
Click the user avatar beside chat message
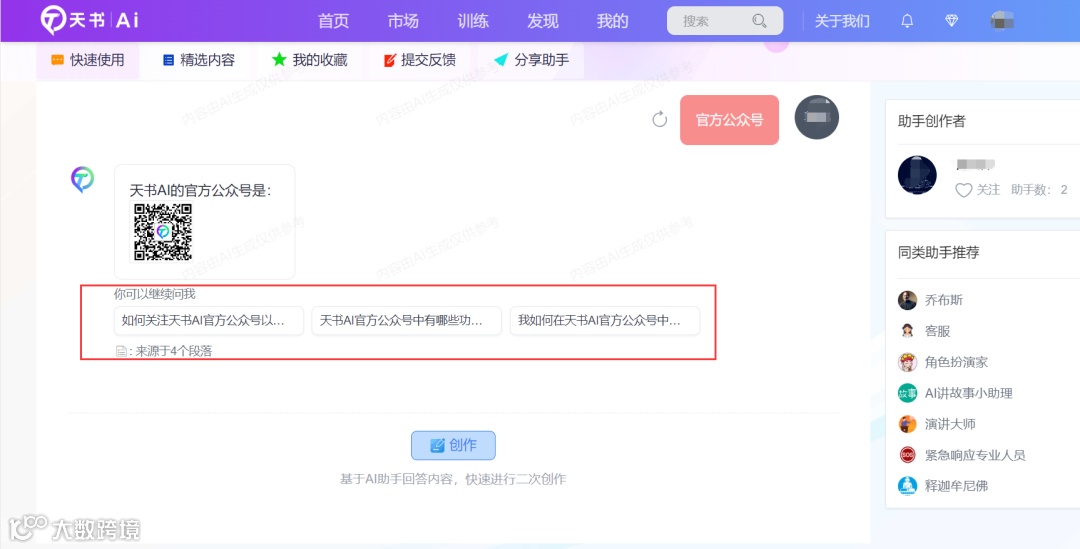click(x=817, y=117)
